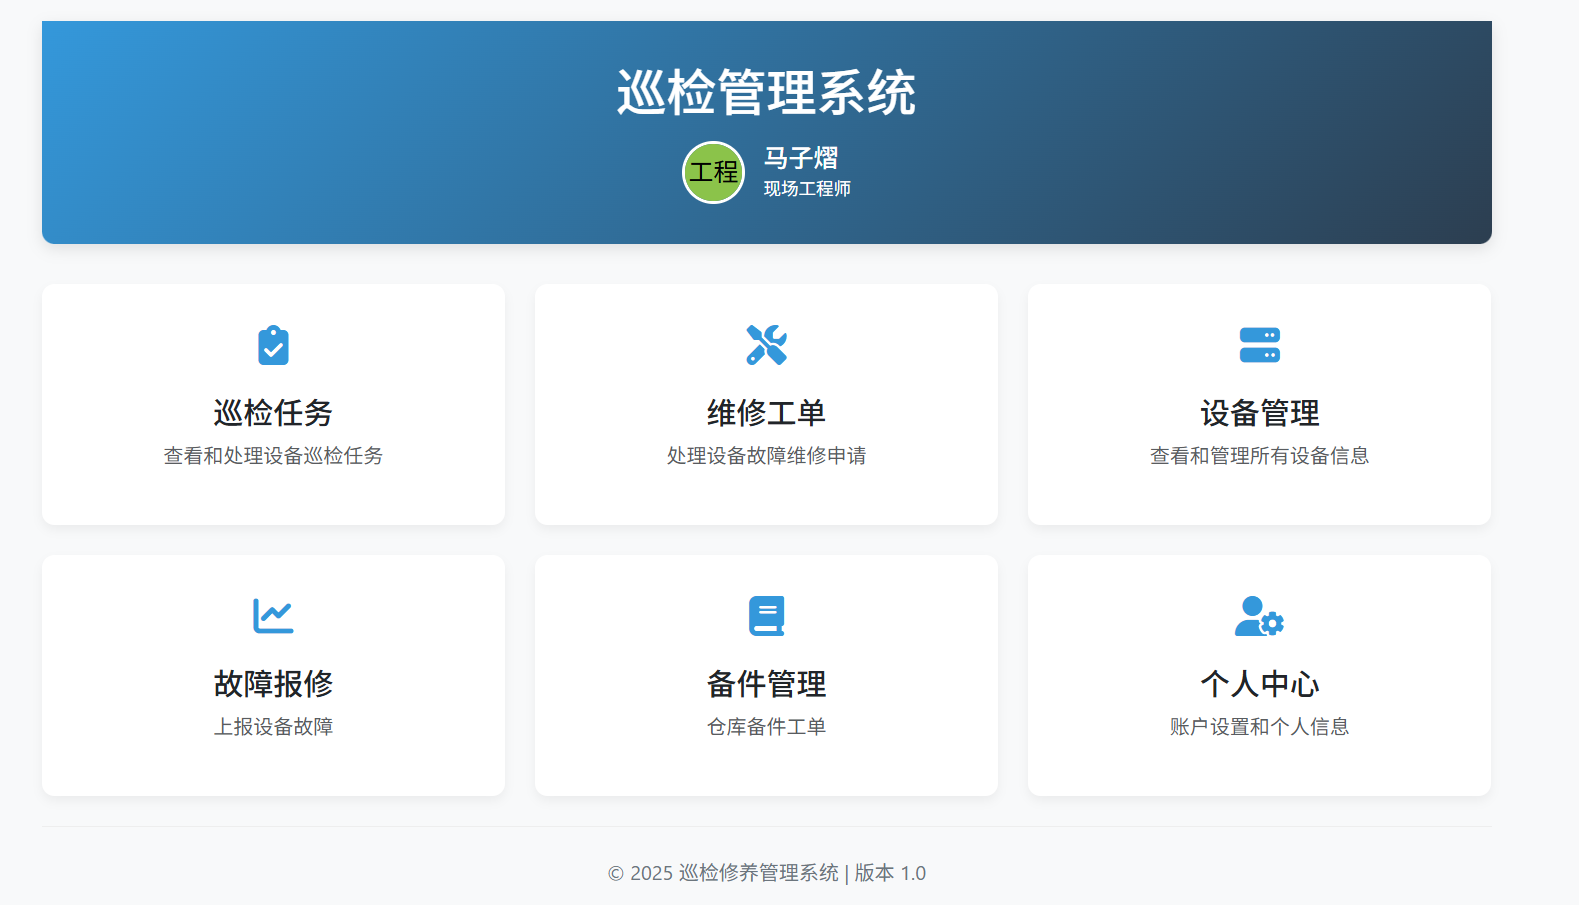
Task: Click the line chart icon for 故障报修
Action: [x=273, y=616]
